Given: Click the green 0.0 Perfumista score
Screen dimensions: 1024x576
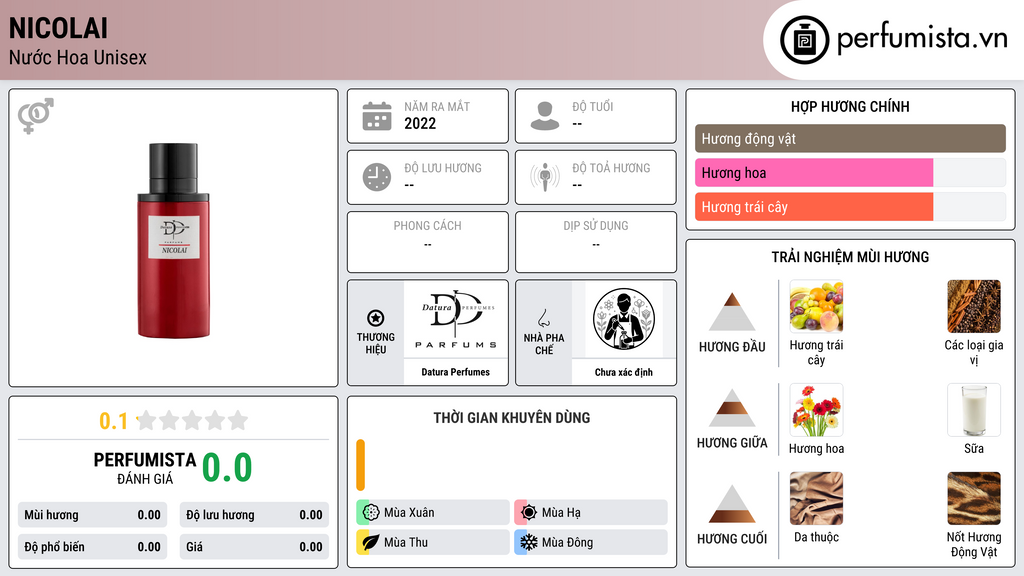Looking at the screenshot, I should 227,468.
